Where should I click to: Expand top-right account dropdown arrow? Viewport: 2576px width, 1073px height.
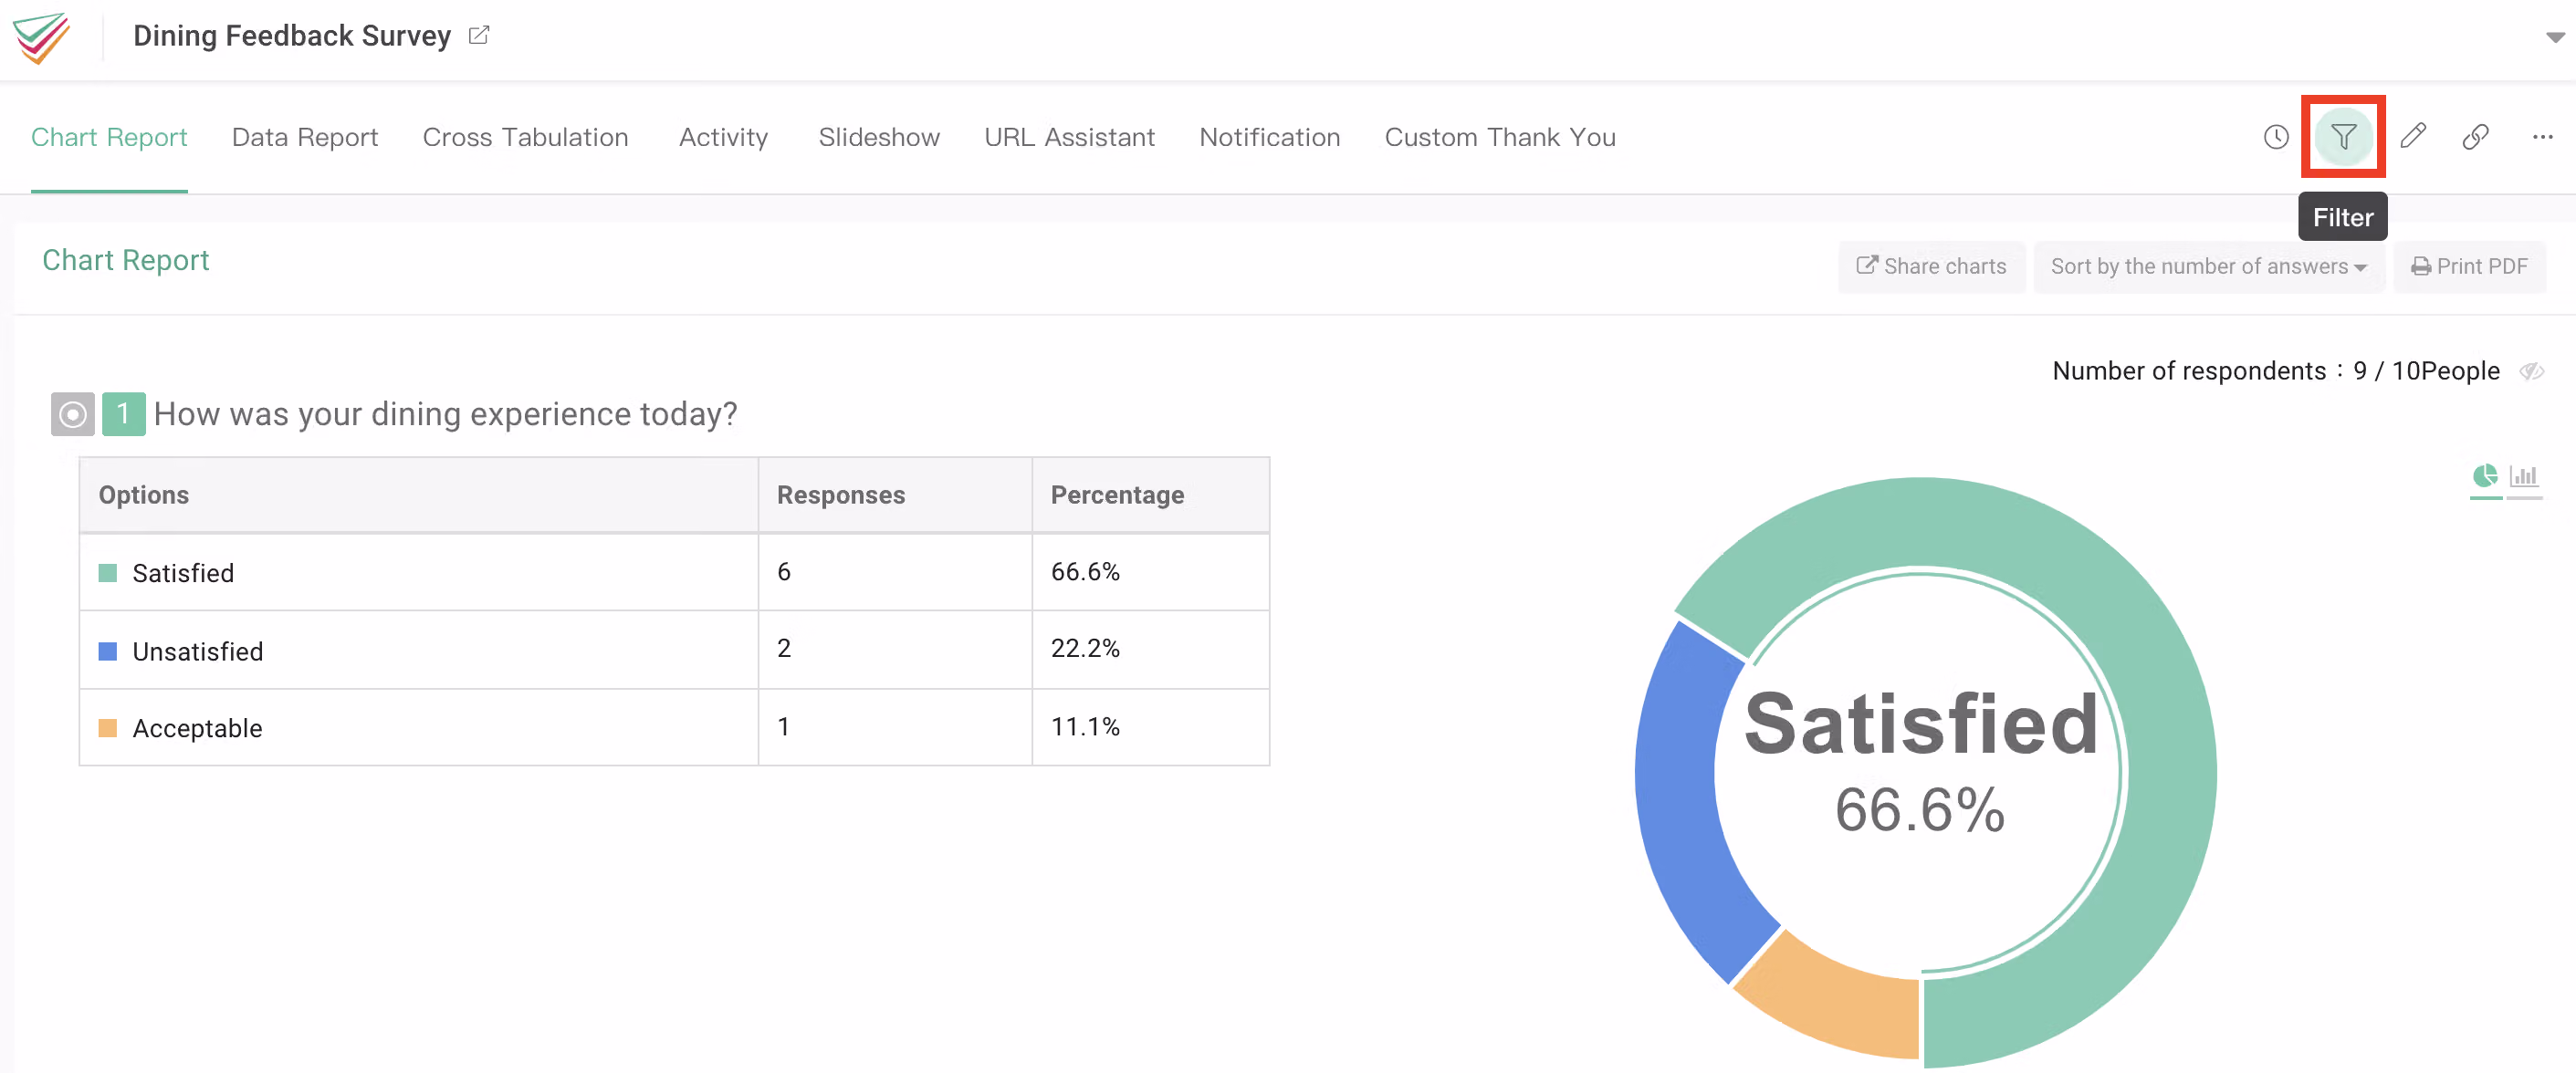[x=2555, y=38]
